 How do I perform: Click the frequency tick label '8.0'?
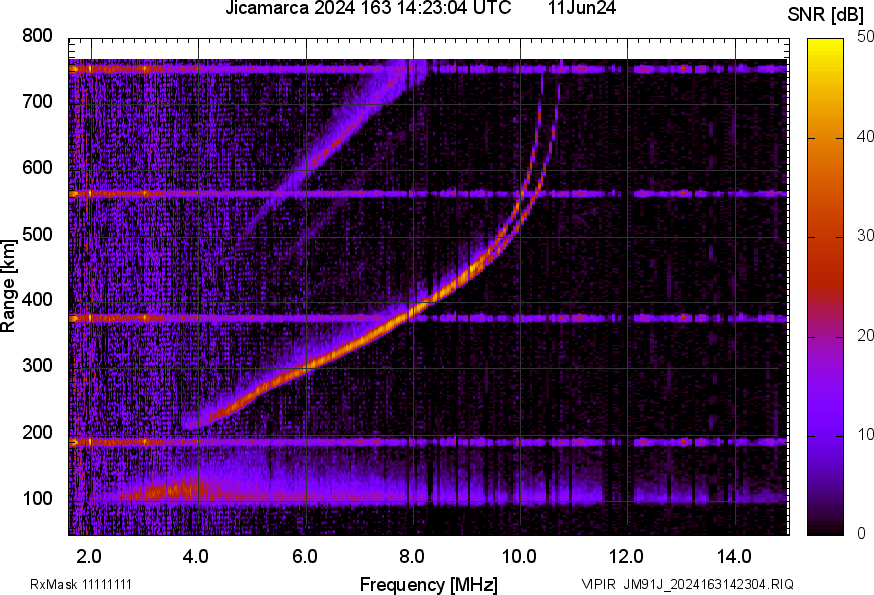tap(411, 557)
